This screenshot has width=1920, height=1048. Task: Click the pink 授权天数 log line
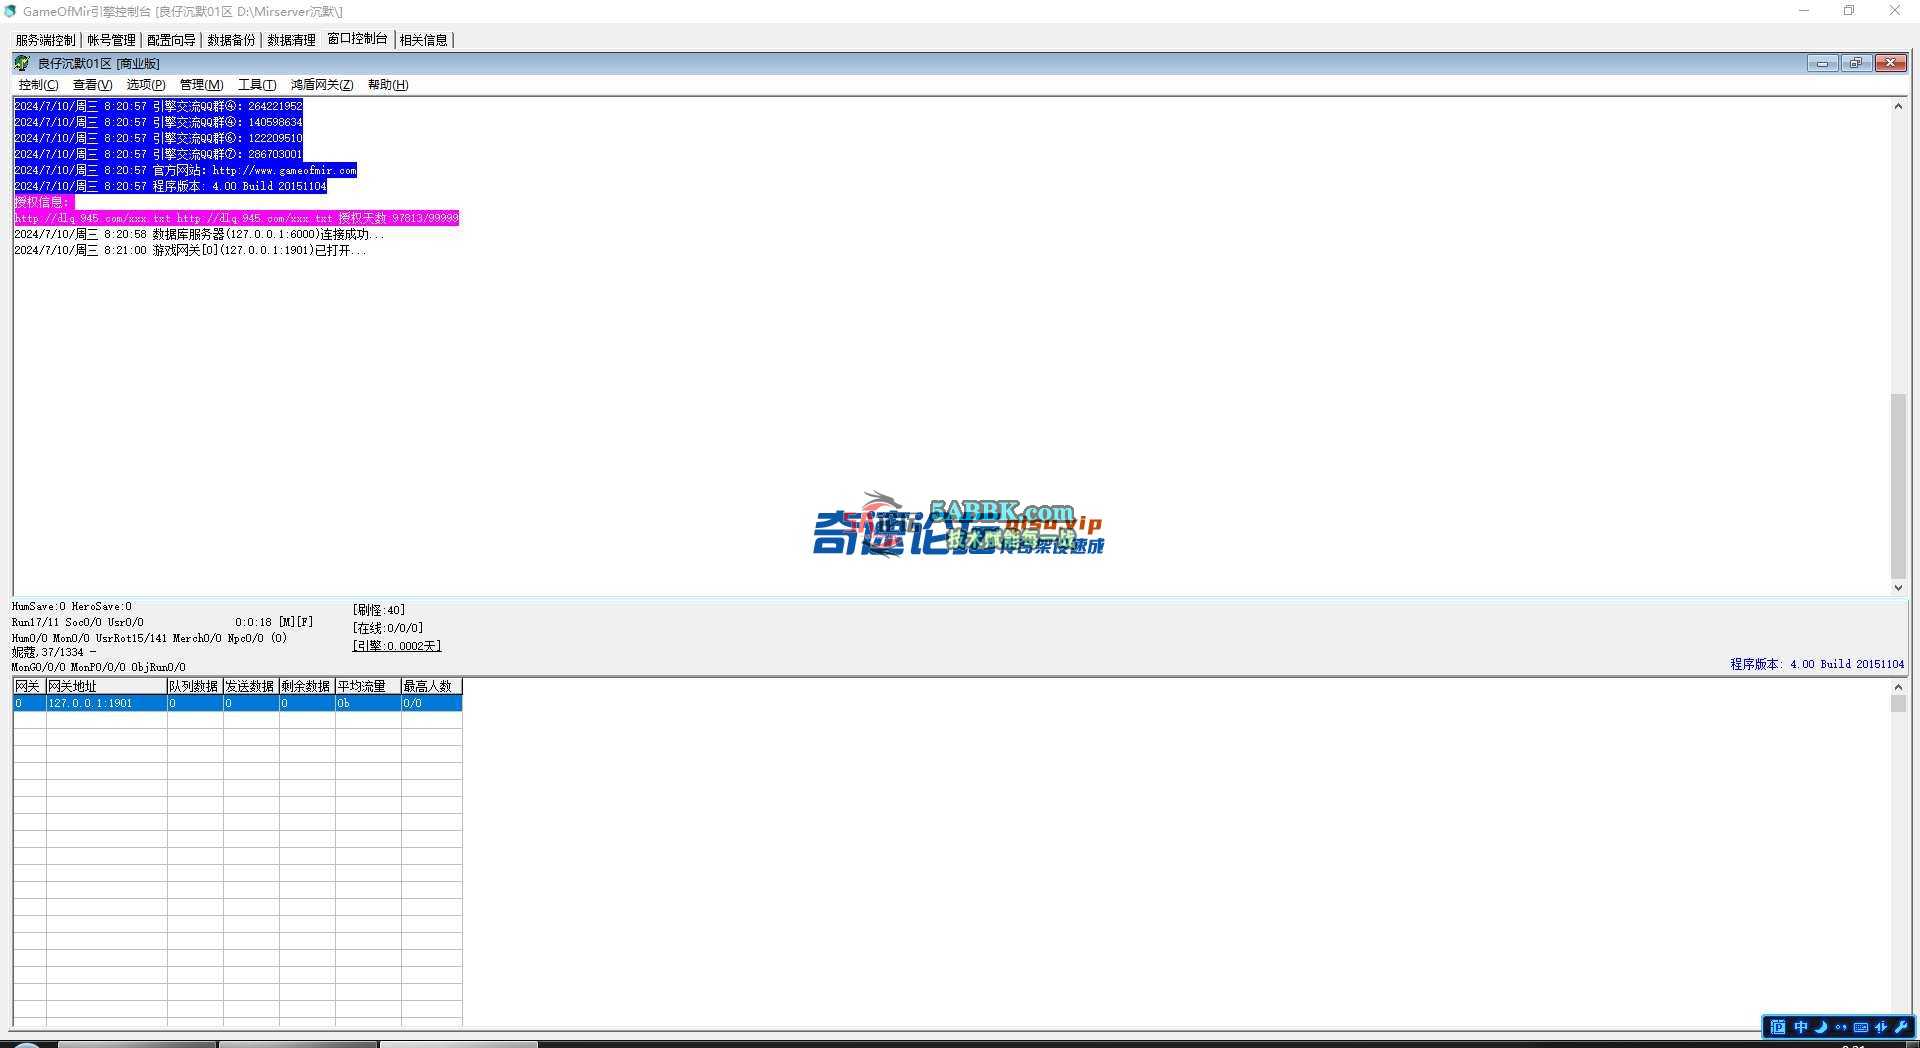[236, 218]
